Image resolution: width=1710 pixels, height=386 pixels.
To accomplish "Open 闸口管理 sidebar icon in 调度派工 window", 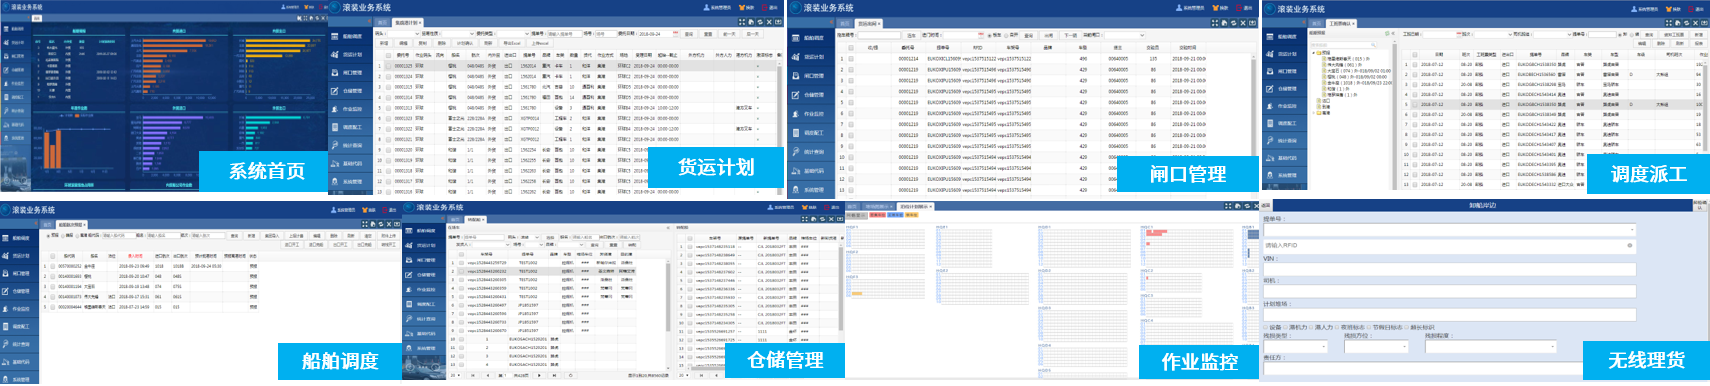I will (x=1270, y=71).
